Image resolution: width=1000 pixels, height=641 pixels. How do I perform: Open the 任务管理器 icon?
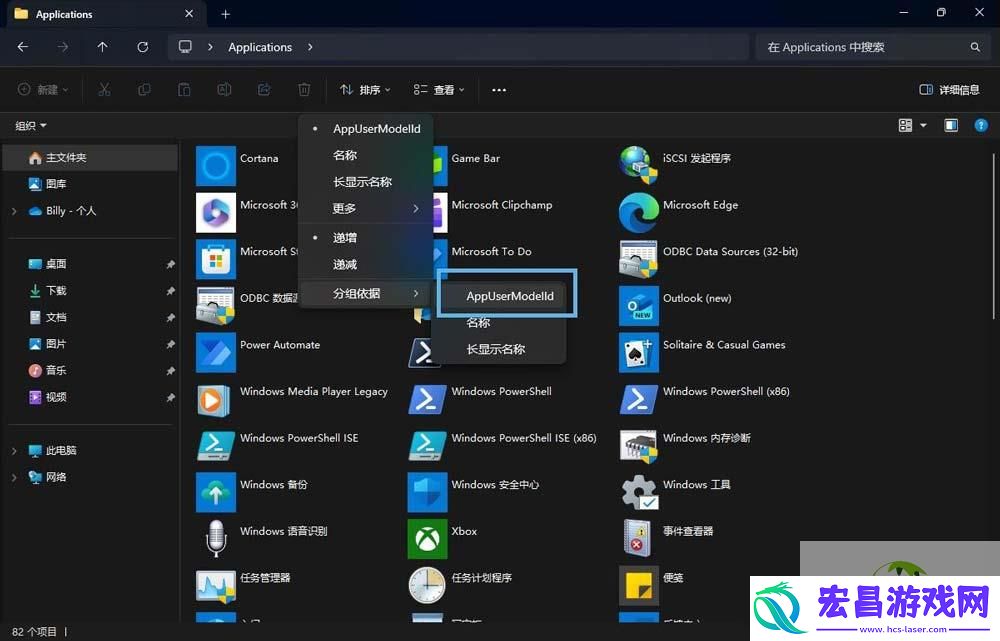[216, 585]
